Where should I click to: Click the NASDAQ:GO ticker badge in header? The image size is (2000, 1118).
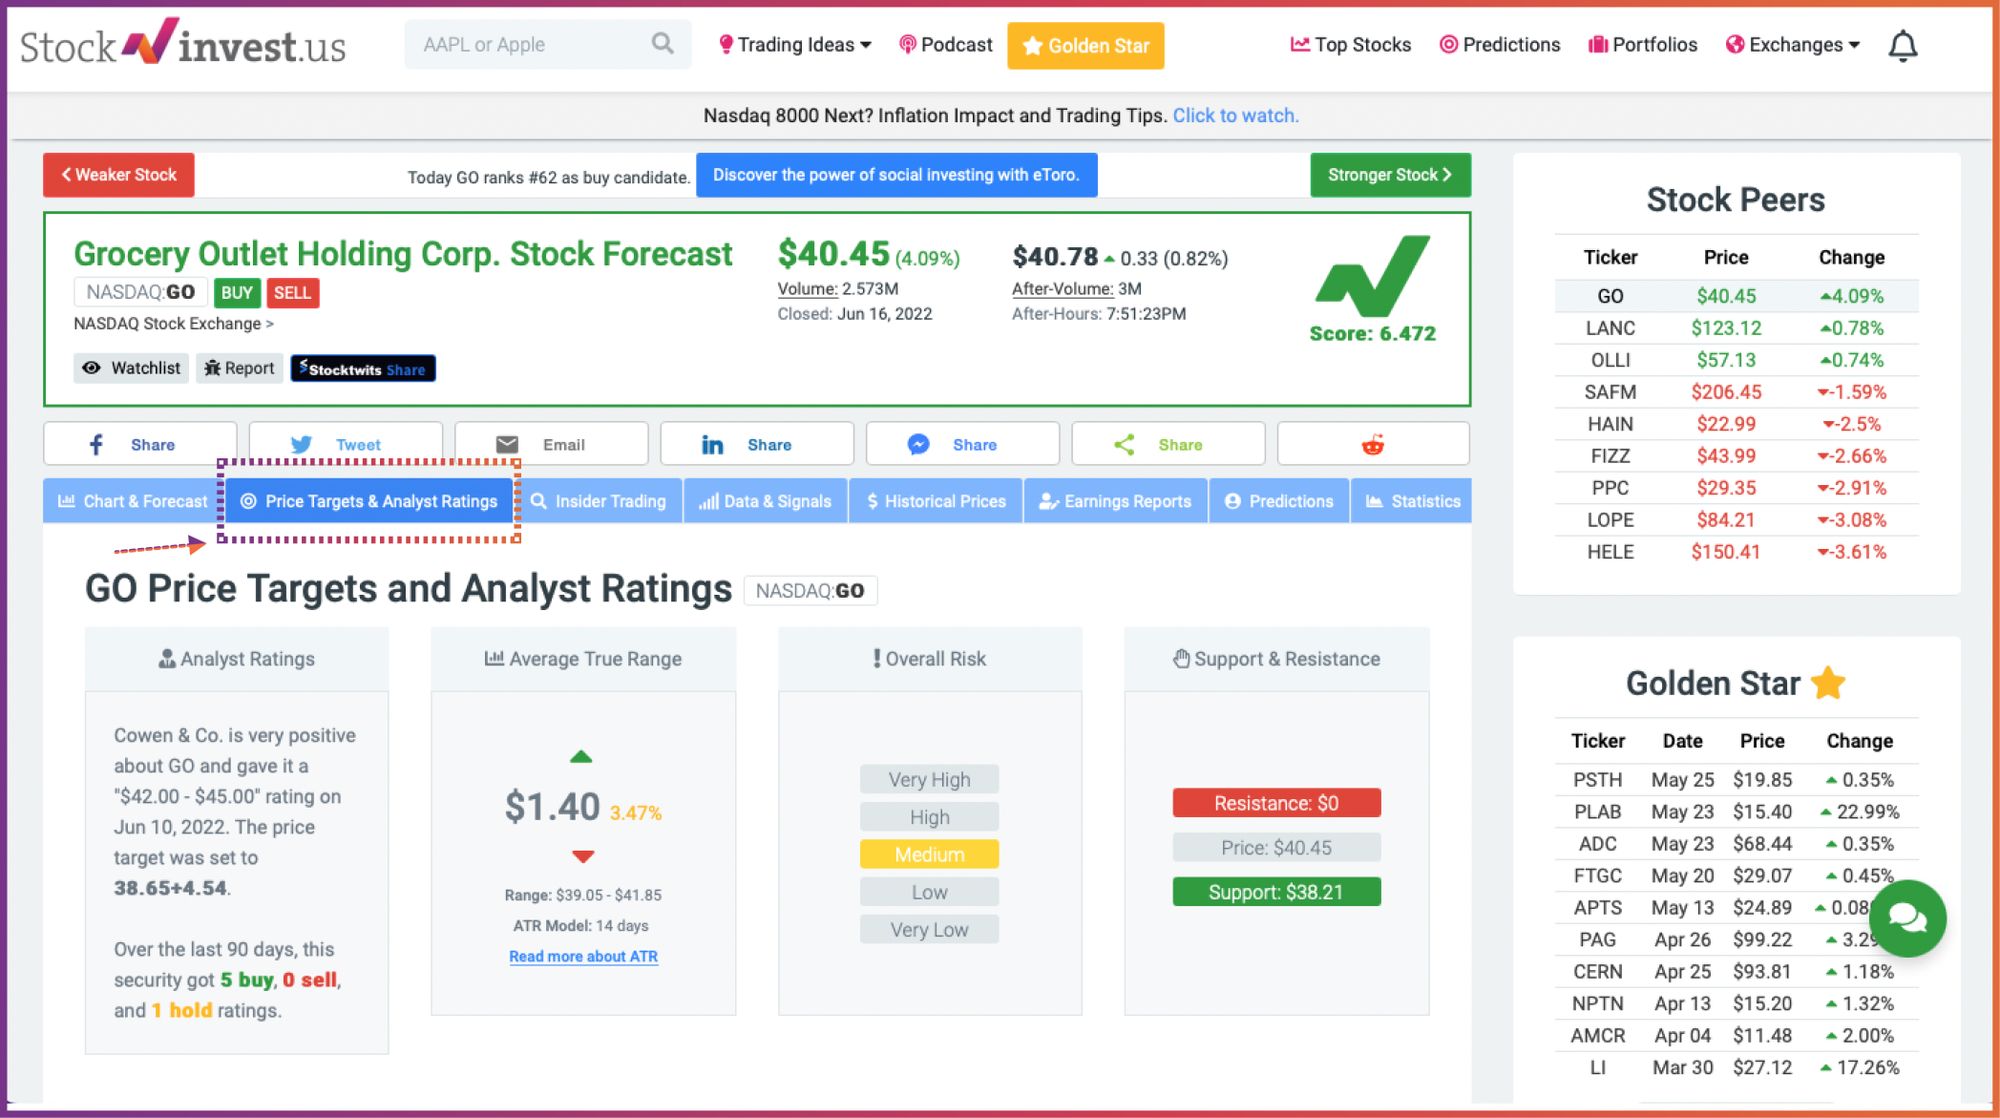click(140, 292)
